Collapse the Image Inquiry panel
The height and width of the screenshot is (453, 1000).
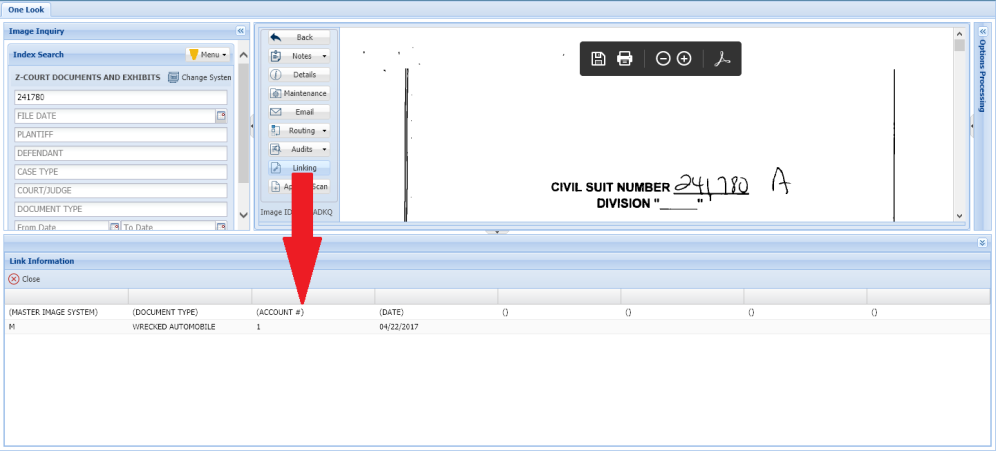click(x=240, y=31)
